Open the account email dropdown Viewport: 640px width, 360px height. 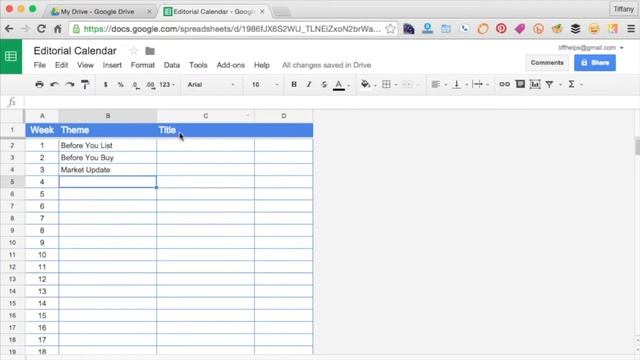point(591,48)
